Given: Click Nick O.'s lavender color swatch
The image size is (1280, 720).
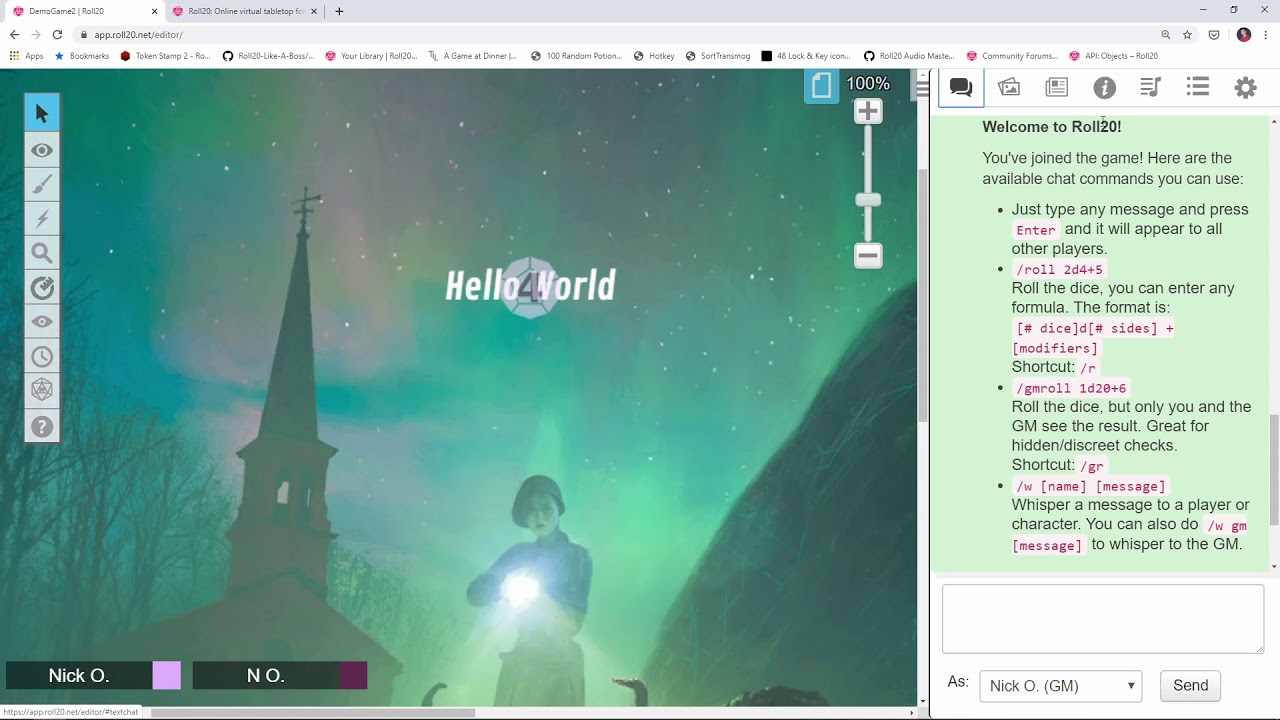Looking at the screenshot, I should (x=167, y=676).
